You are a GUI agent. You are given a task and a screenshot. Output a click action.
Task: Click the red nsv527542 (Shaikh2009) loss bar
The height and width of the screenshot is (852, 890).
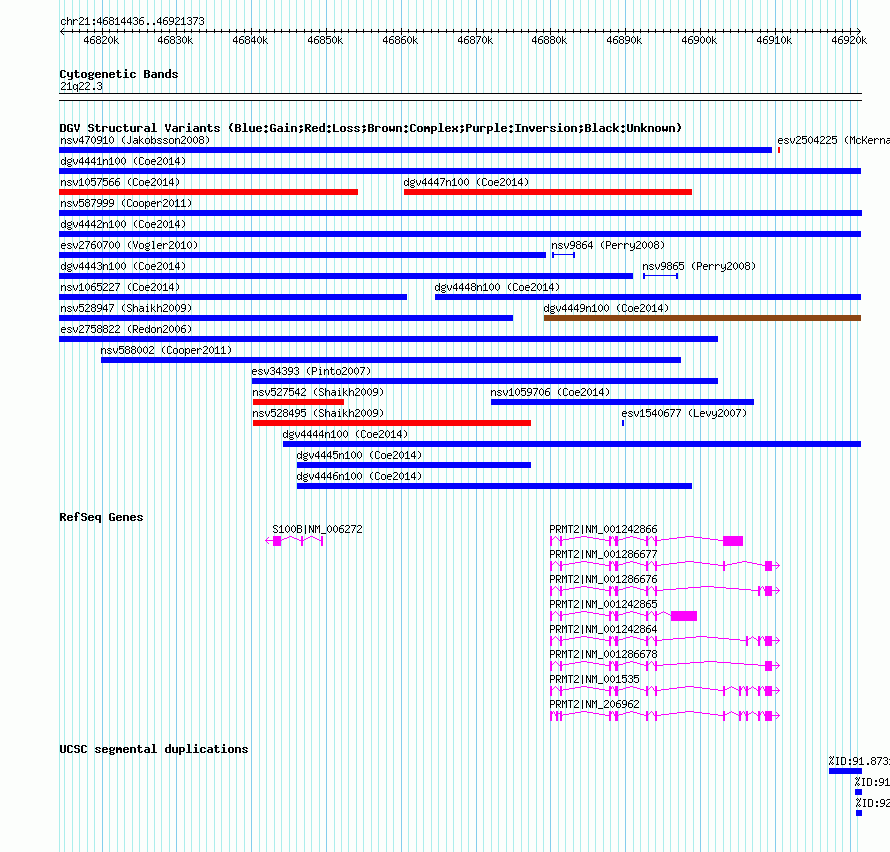(x=298, y=402)
